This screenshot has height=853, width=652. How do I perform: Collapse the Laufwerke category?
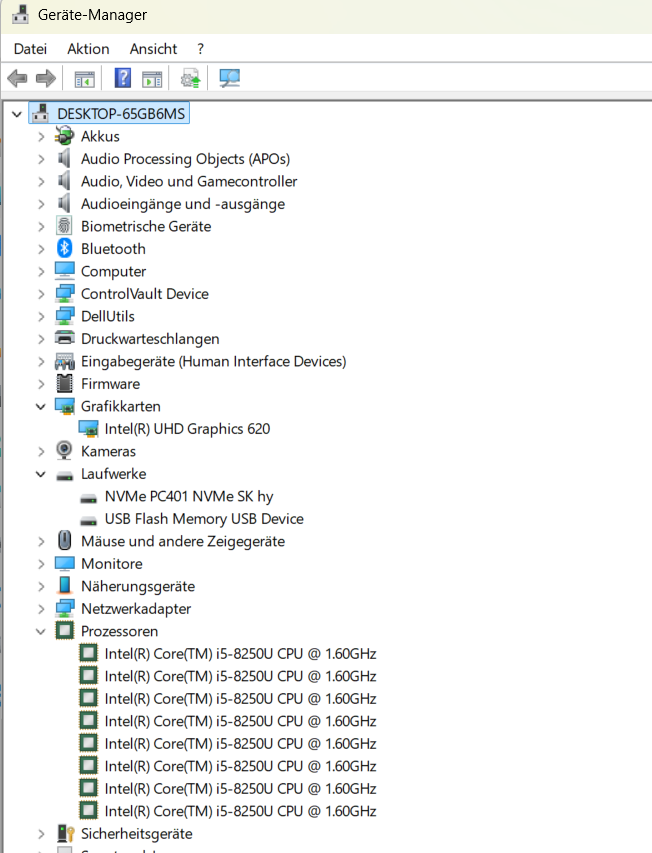click(41, 474)
